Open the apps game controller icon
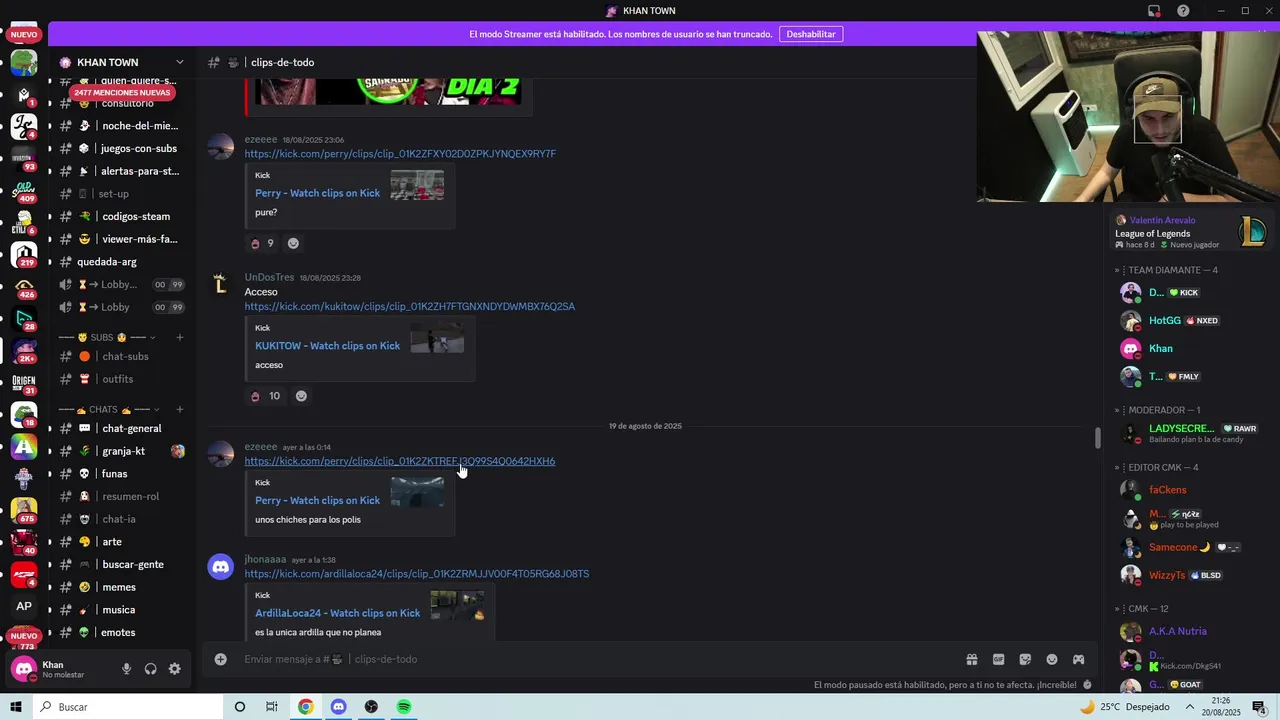Viewport: 1280px width, 720px height. [1078, 659]
